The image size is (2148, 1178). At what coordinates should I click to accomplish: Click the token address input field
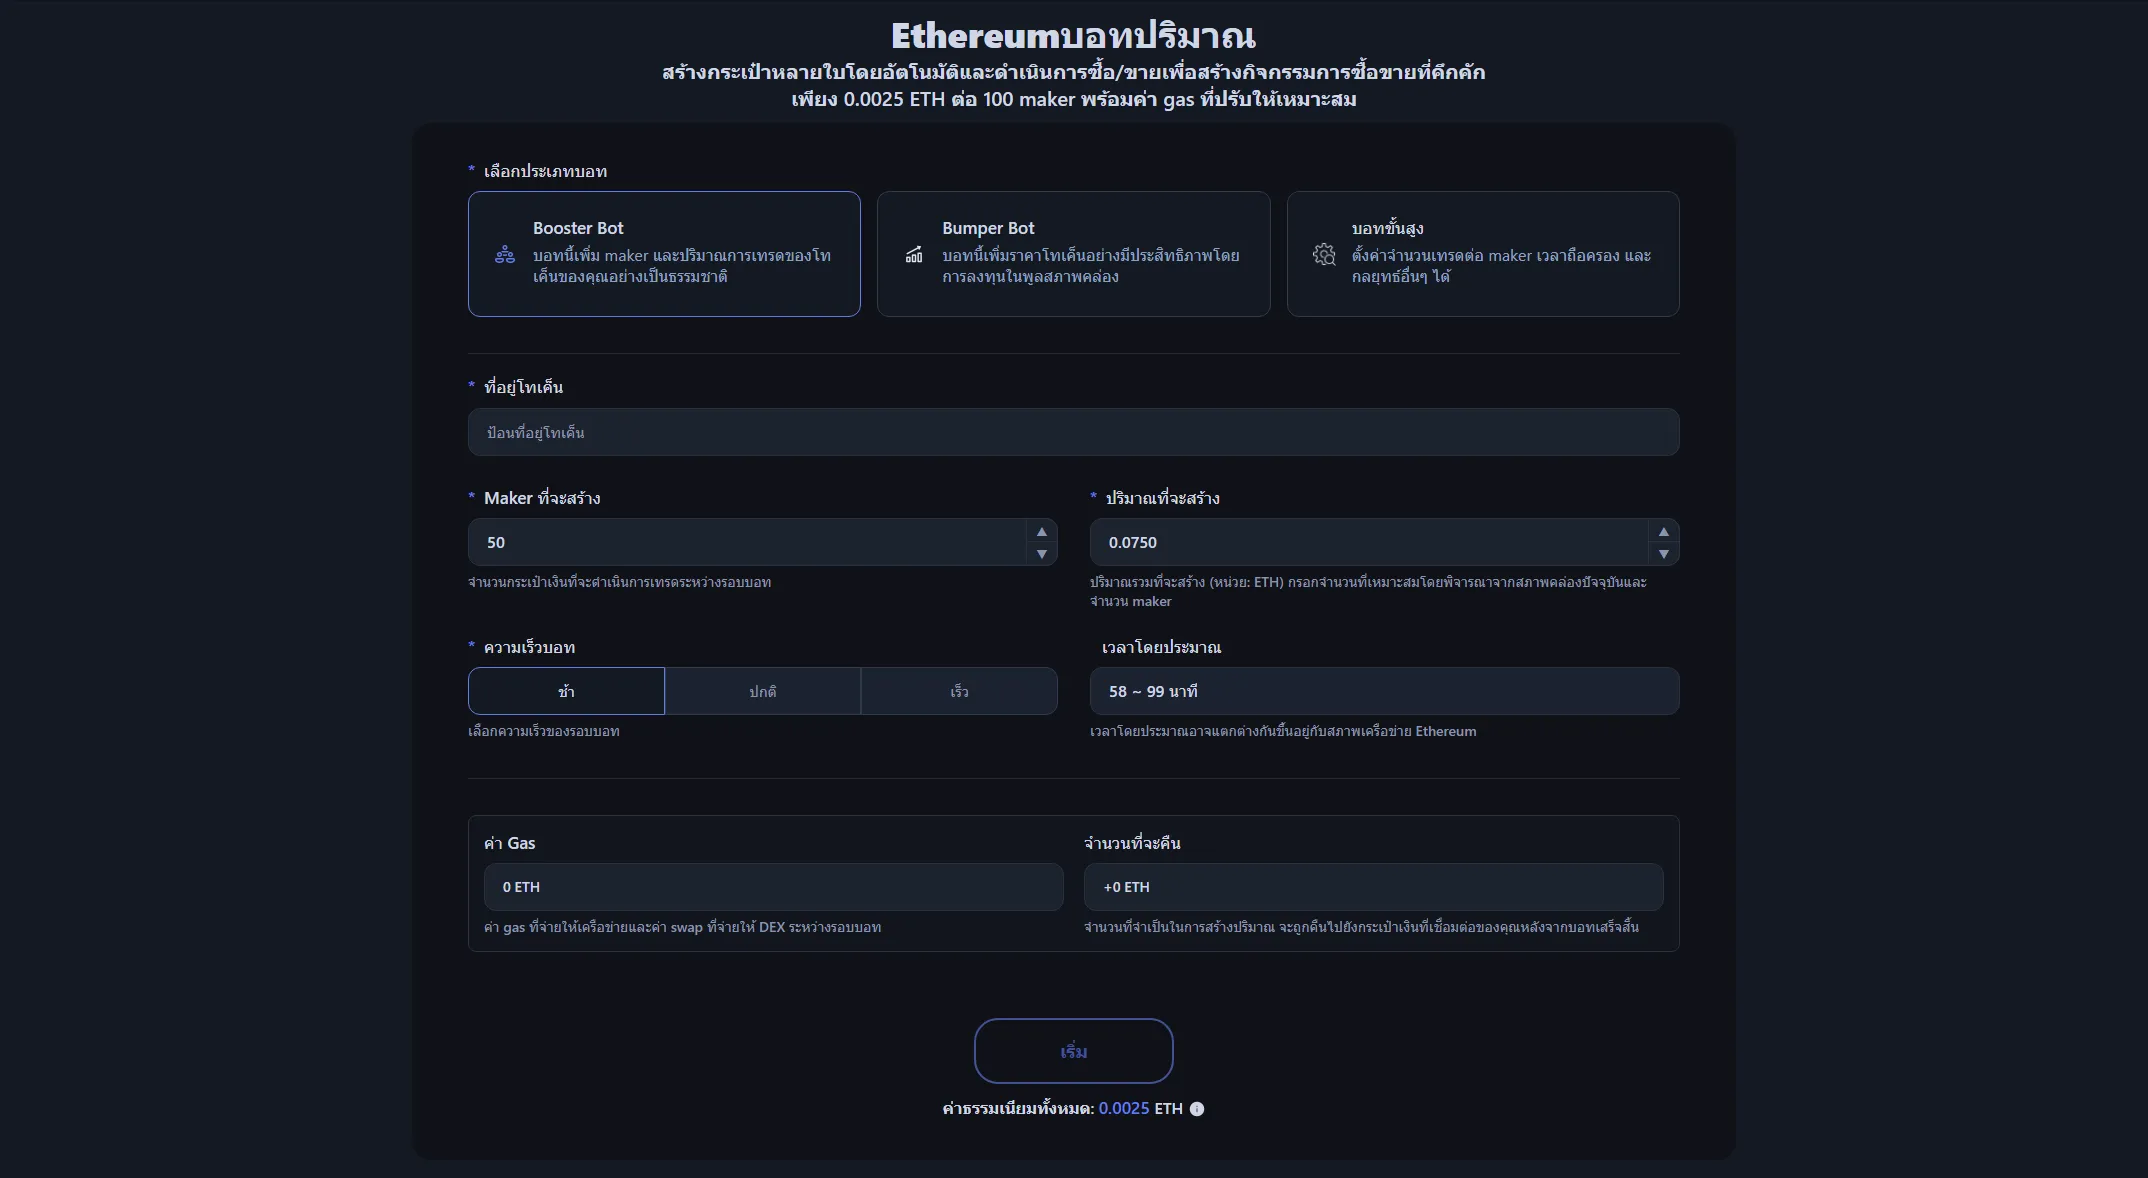(x=1073, y=432)
